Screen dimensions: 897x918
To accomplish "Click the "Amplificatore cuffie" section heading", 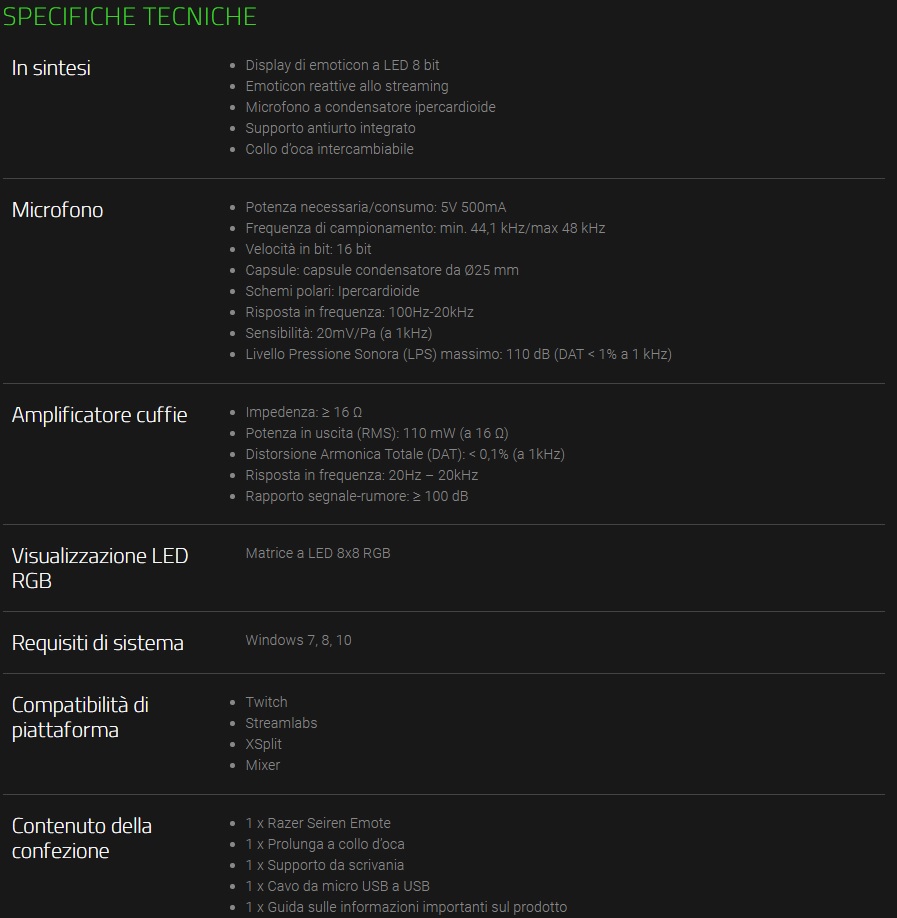I will tap(99, 415).
